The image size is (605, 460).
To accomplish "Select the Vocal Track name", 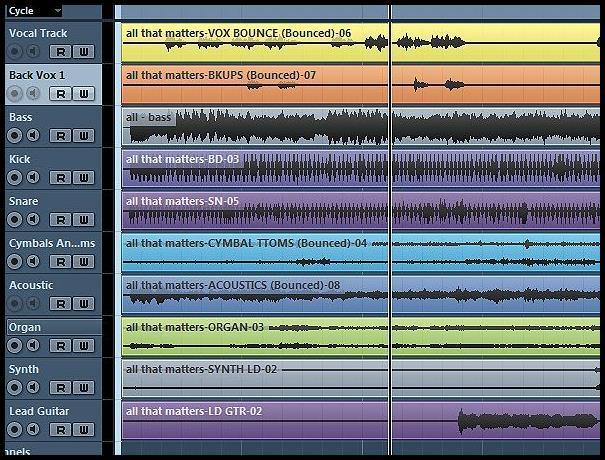I will point(38,34).
